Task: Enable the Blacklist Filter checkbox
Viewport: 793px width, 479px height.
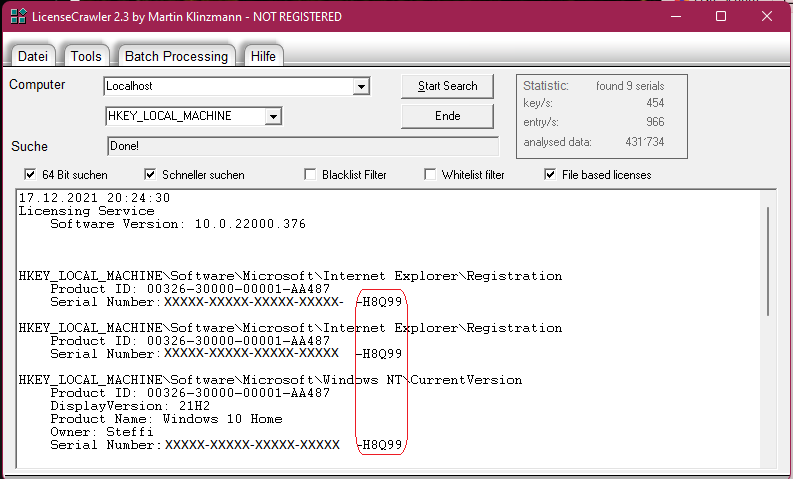Action: tap(310, 175)
